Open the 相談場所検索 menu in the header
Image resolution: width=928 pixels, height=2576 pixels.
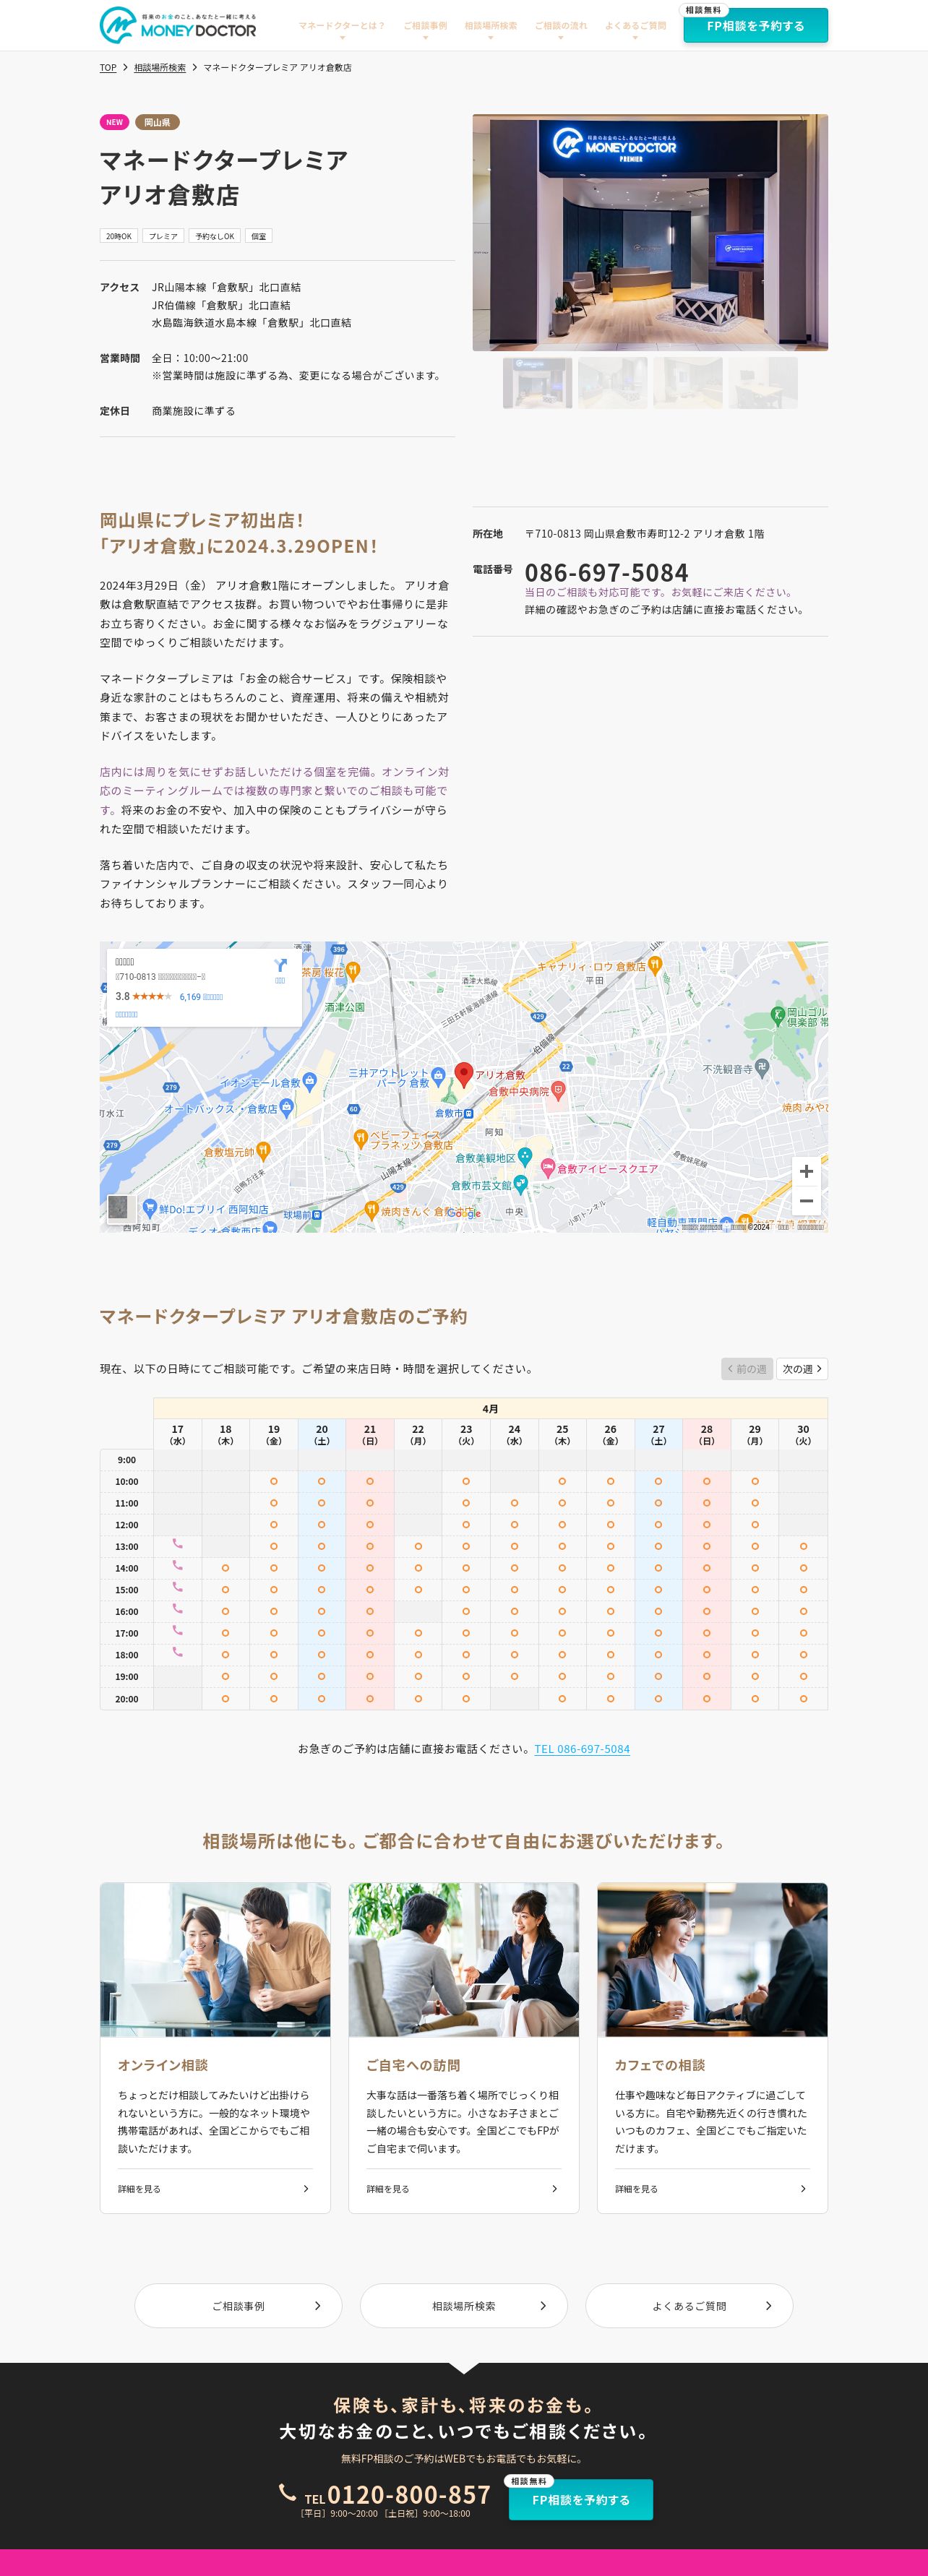[x=490, y=27]
